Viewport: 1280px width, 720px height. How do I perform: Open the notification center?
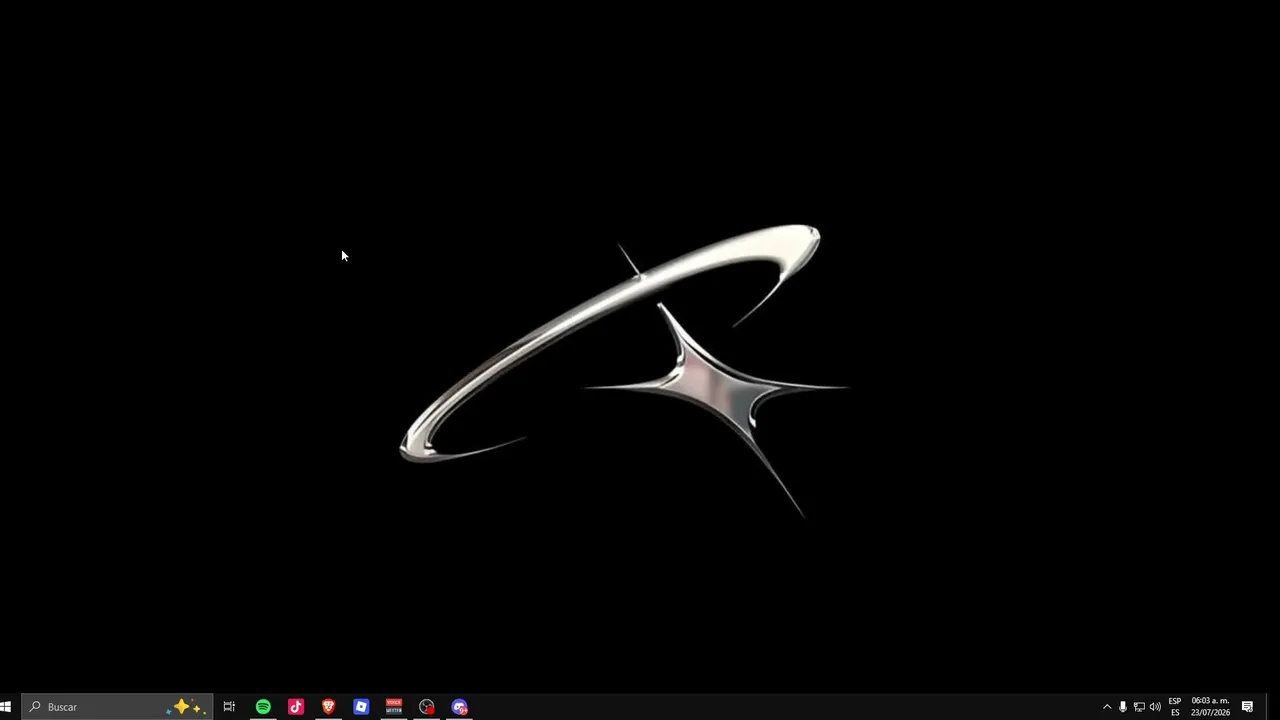pos(1248,707)
